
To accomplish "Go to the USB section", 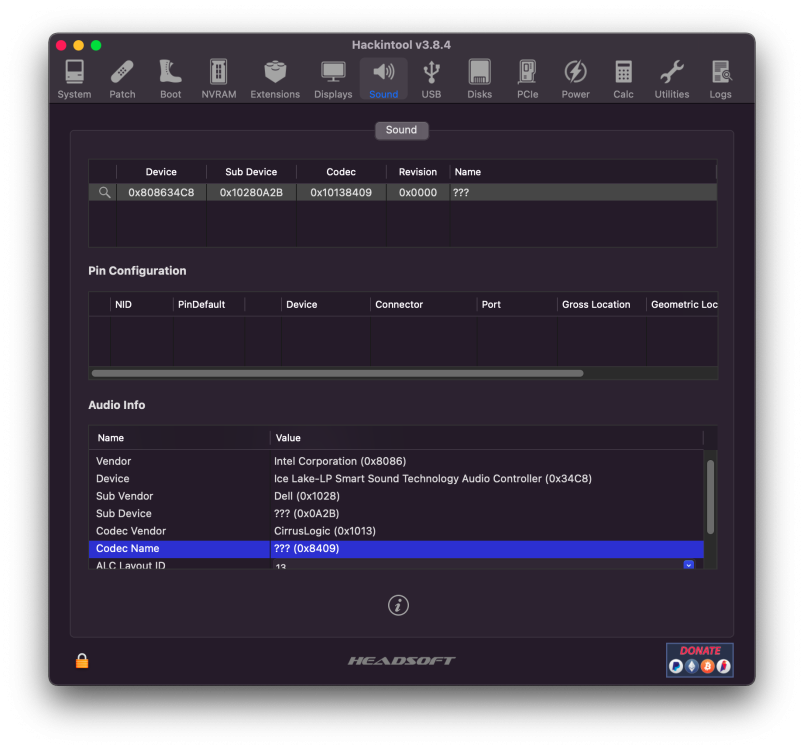I will 431,79.
